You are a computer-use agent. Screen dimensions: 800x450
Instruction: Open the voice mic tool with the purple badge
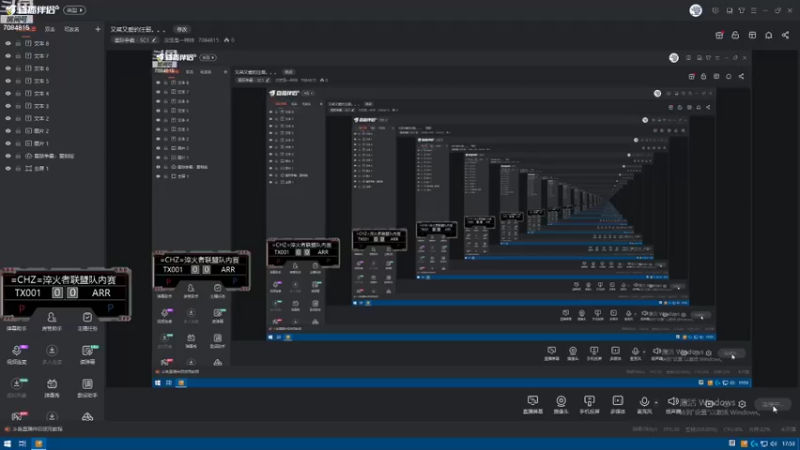(17, 355)
